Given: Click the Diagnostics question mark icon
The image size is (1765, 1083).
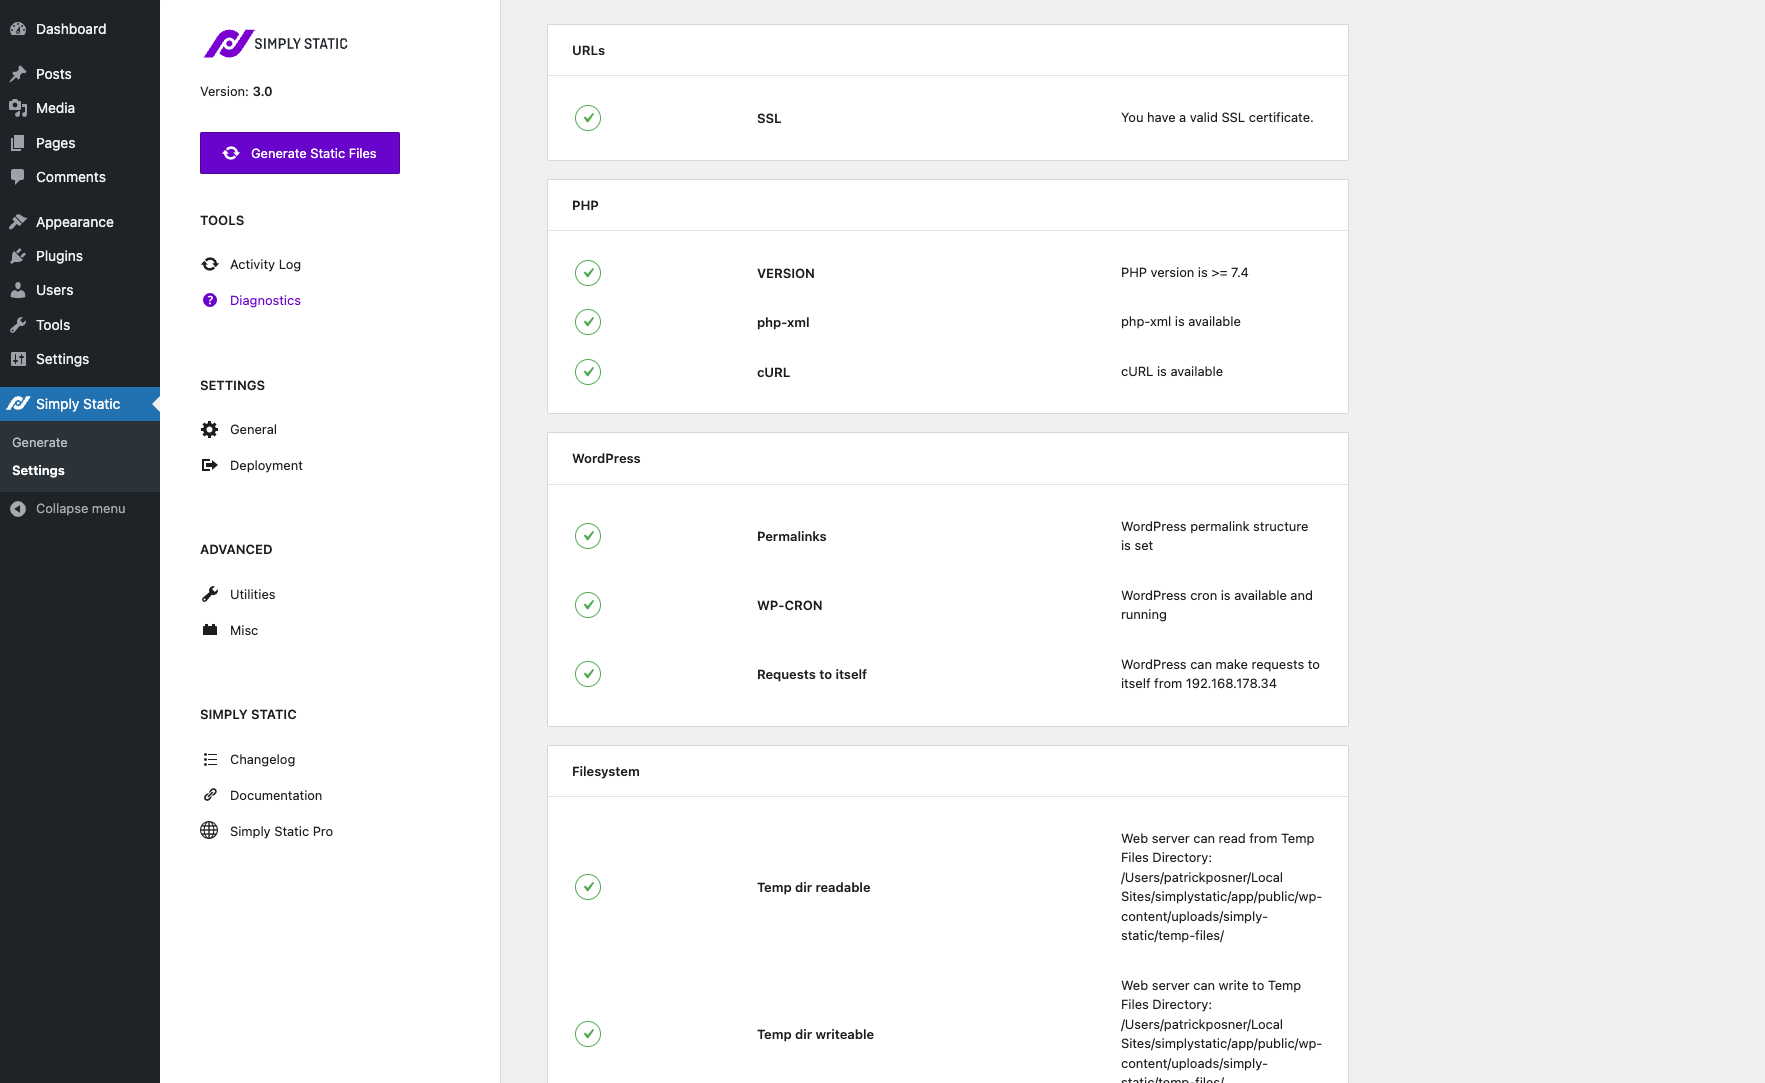Looking at the screenshot, I should [x=210, y=300].
